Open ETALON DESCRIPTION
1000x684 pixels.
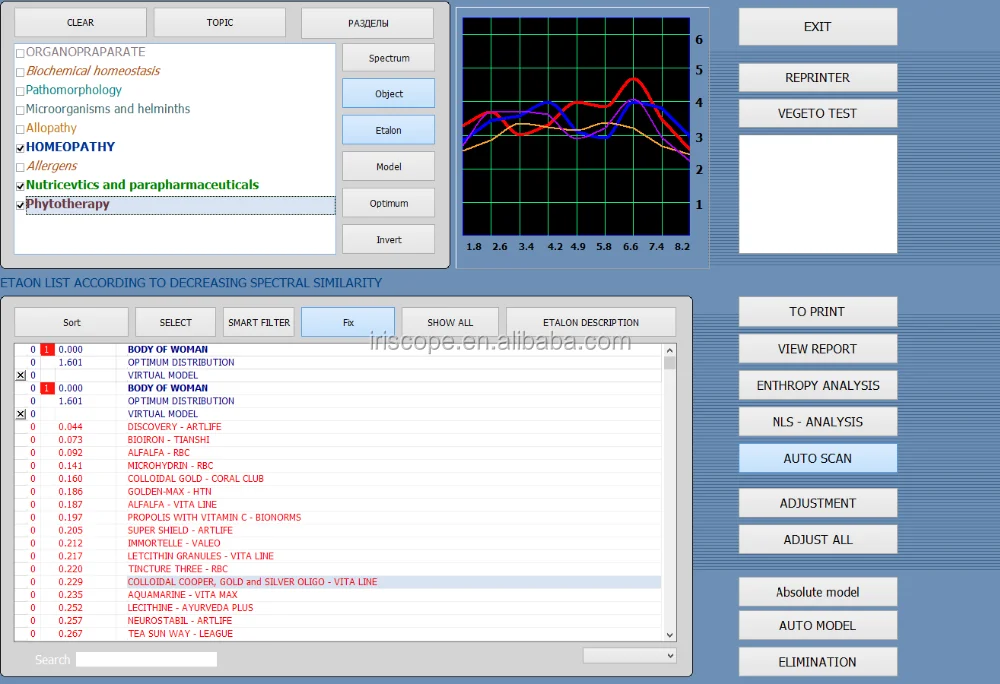point(590,322)
